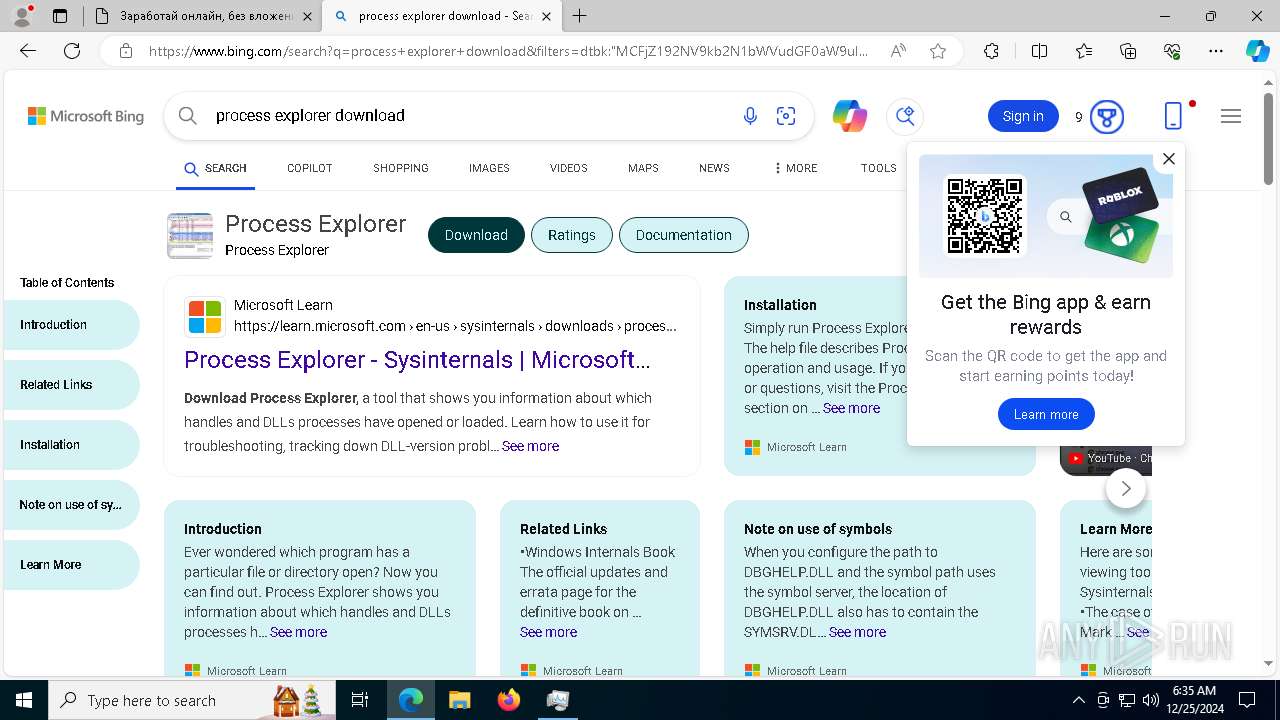Click the Sign in button
Image resolution: width=1280 pixels, height=720 pixels.
tap(1023, 116)
